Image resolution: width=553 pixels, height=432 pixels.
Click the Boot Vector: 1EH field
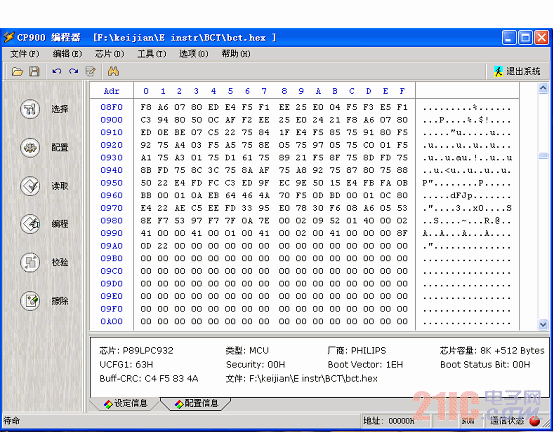(x=365, y=365)
